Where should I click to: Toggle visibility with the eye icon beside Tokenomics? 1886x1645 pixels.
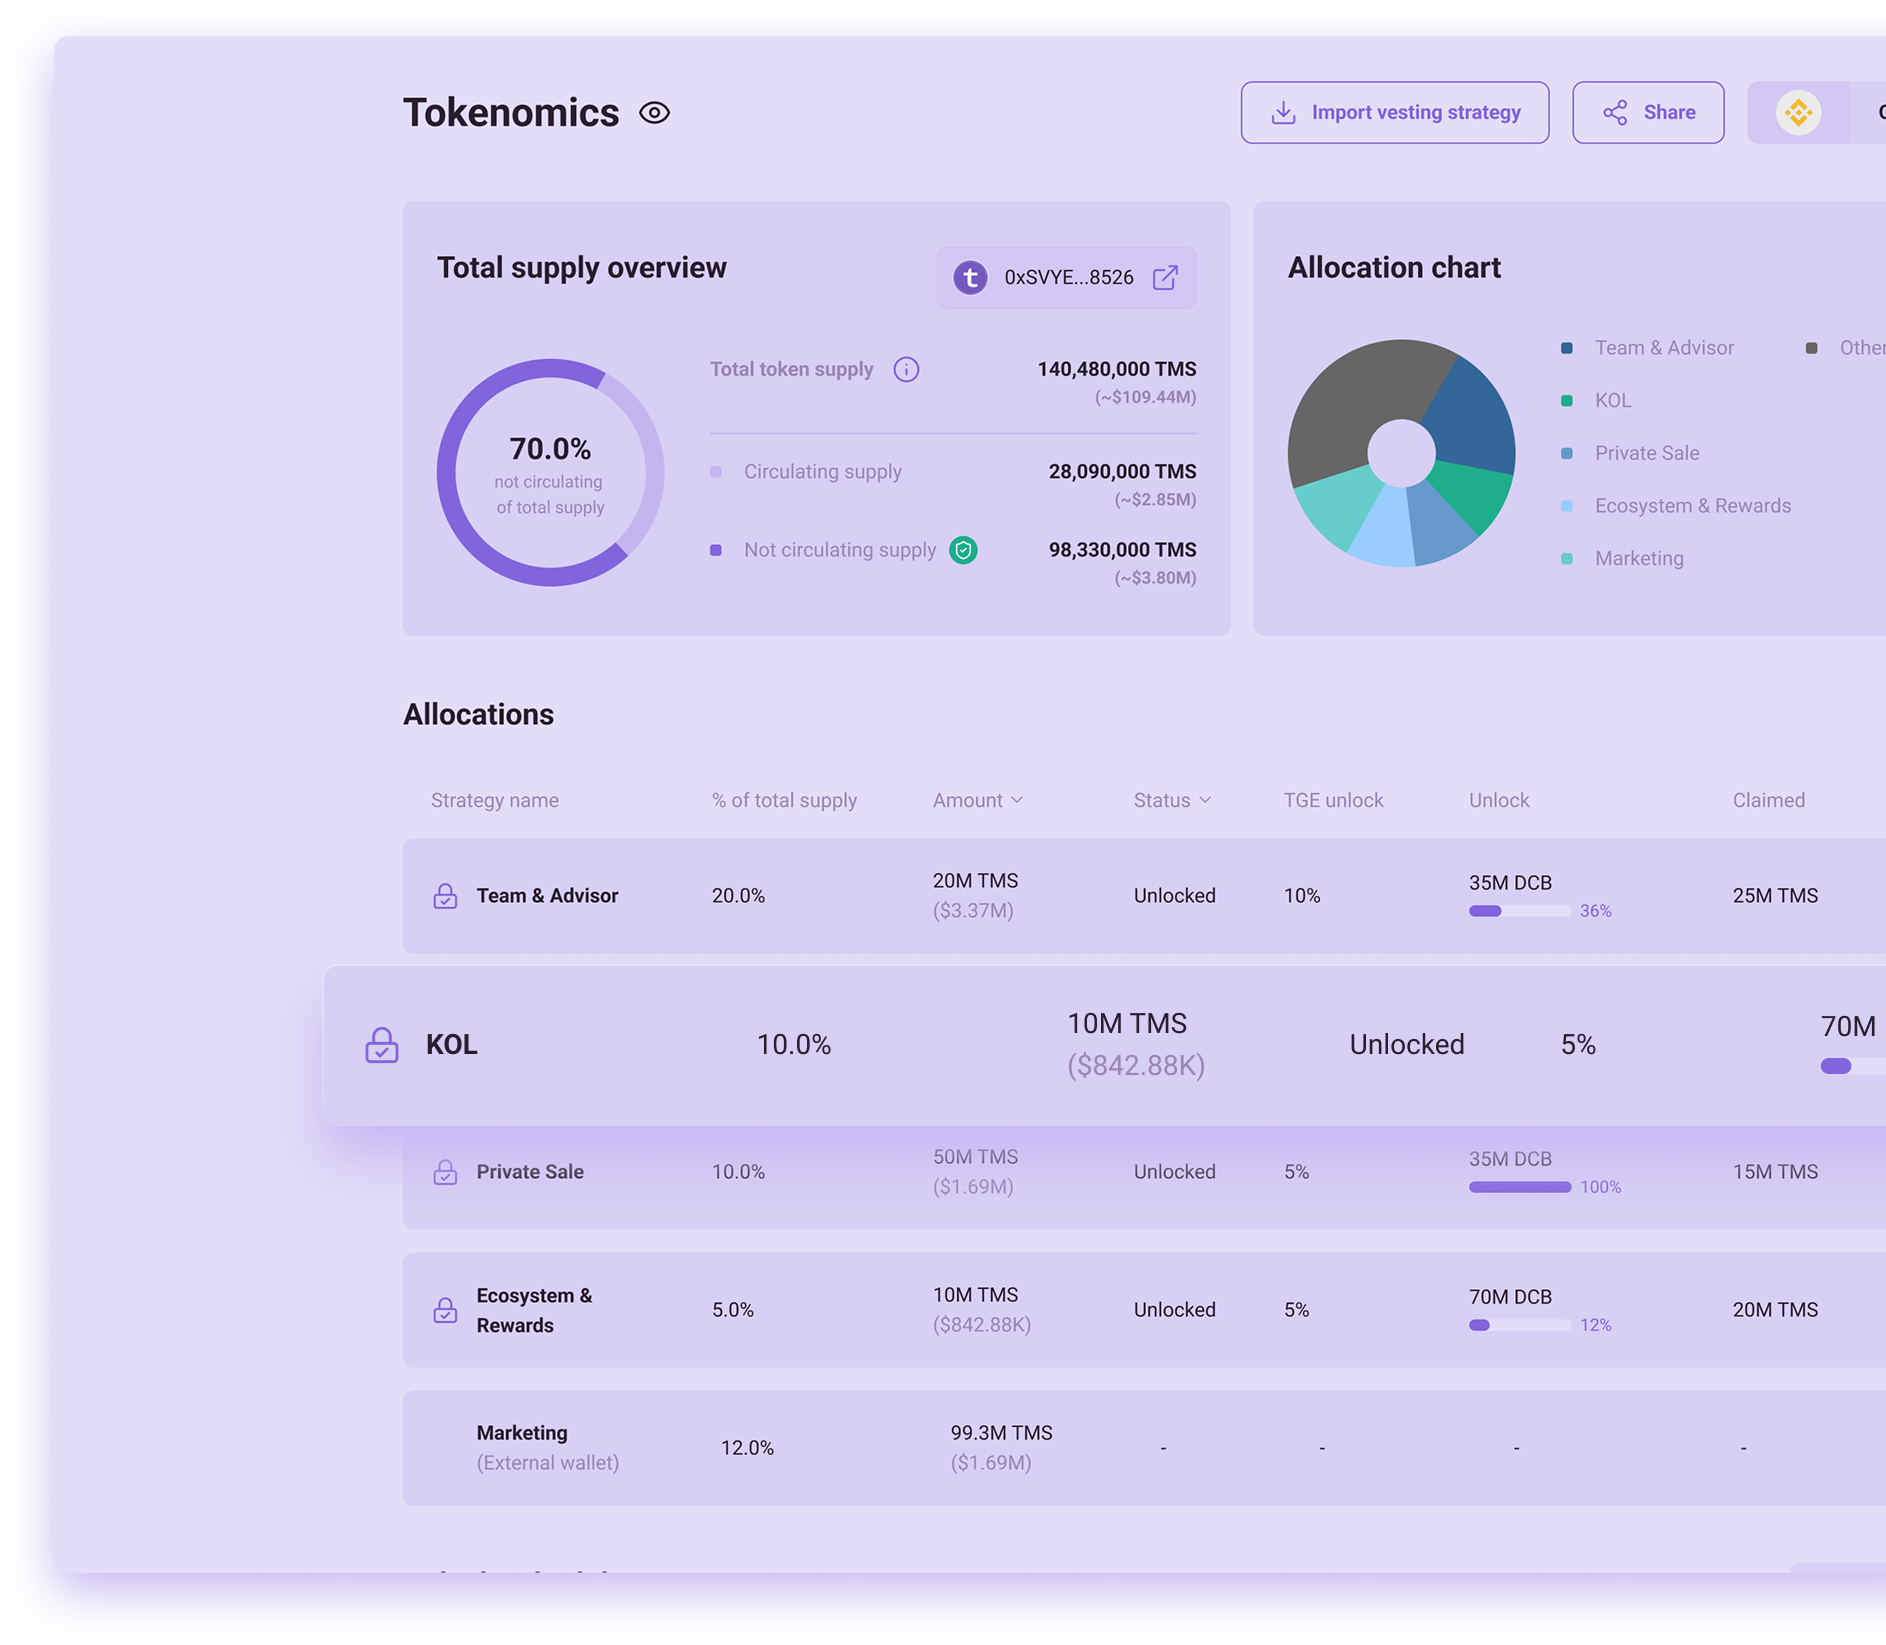click(655, 112)
